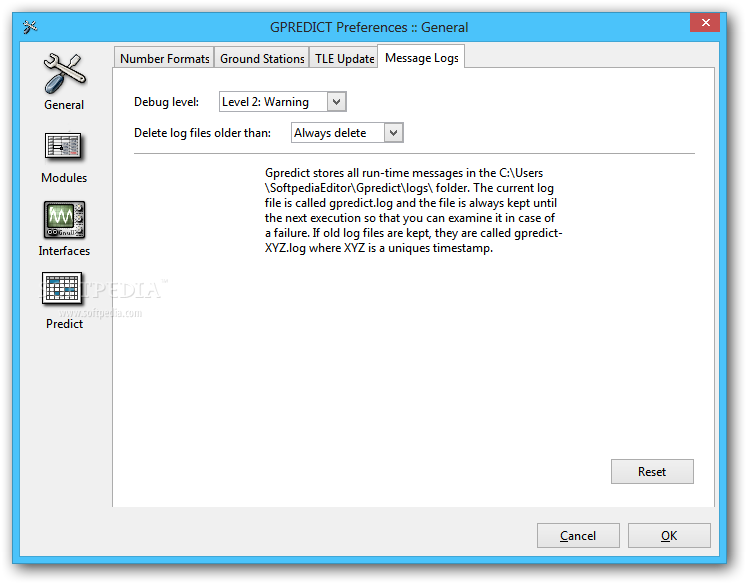This screenshot has height=584, width=747.
Task: Open the Modules preferences section icon
Action: pos(64,146)
